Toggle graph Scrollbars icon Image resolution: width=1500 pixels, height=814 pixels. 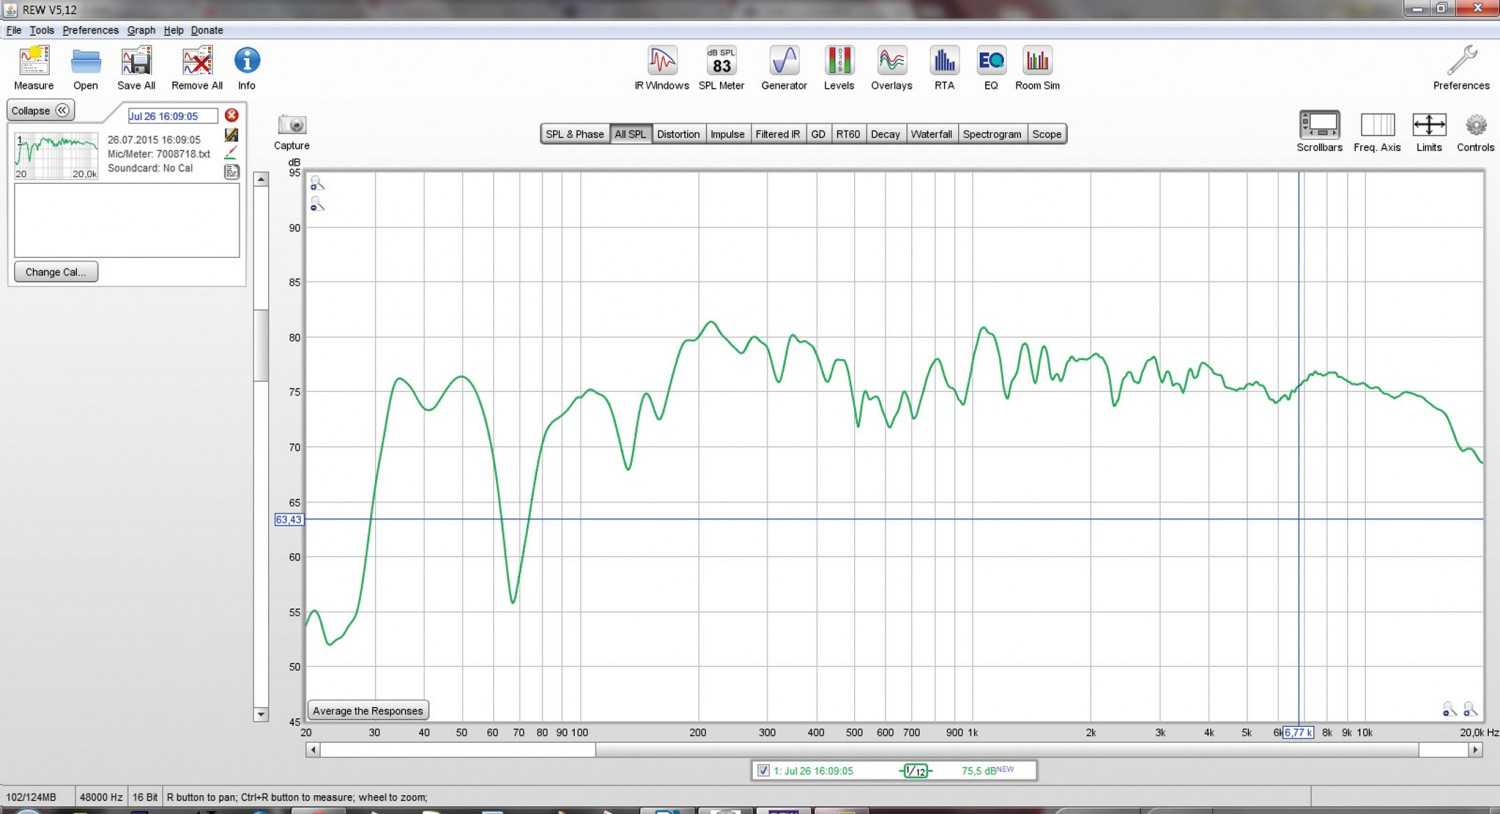[1320, 125]
